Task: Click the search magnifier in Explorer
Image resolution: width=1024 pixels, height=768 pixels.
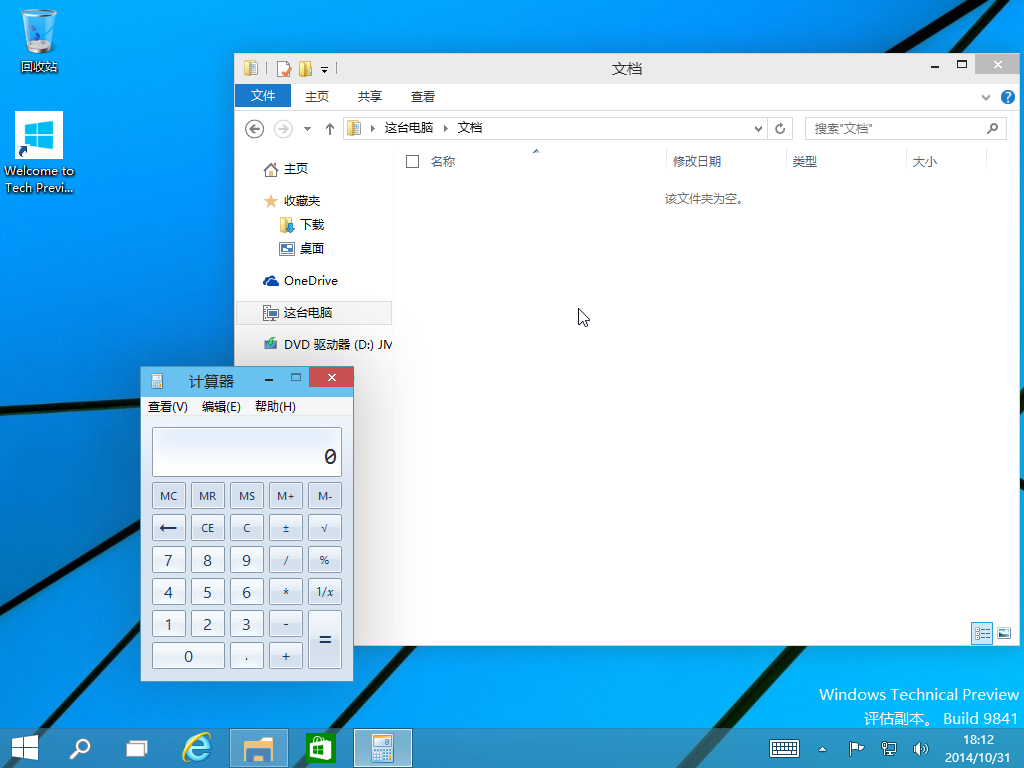Action: (993, 129)
